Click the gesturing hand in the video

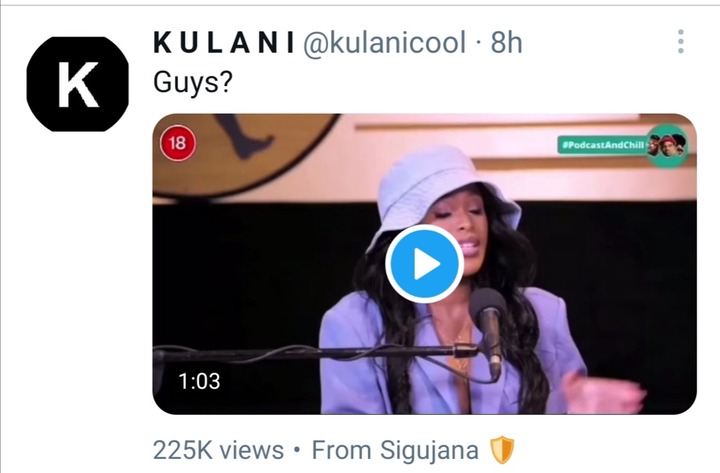[x=603, y=392]
